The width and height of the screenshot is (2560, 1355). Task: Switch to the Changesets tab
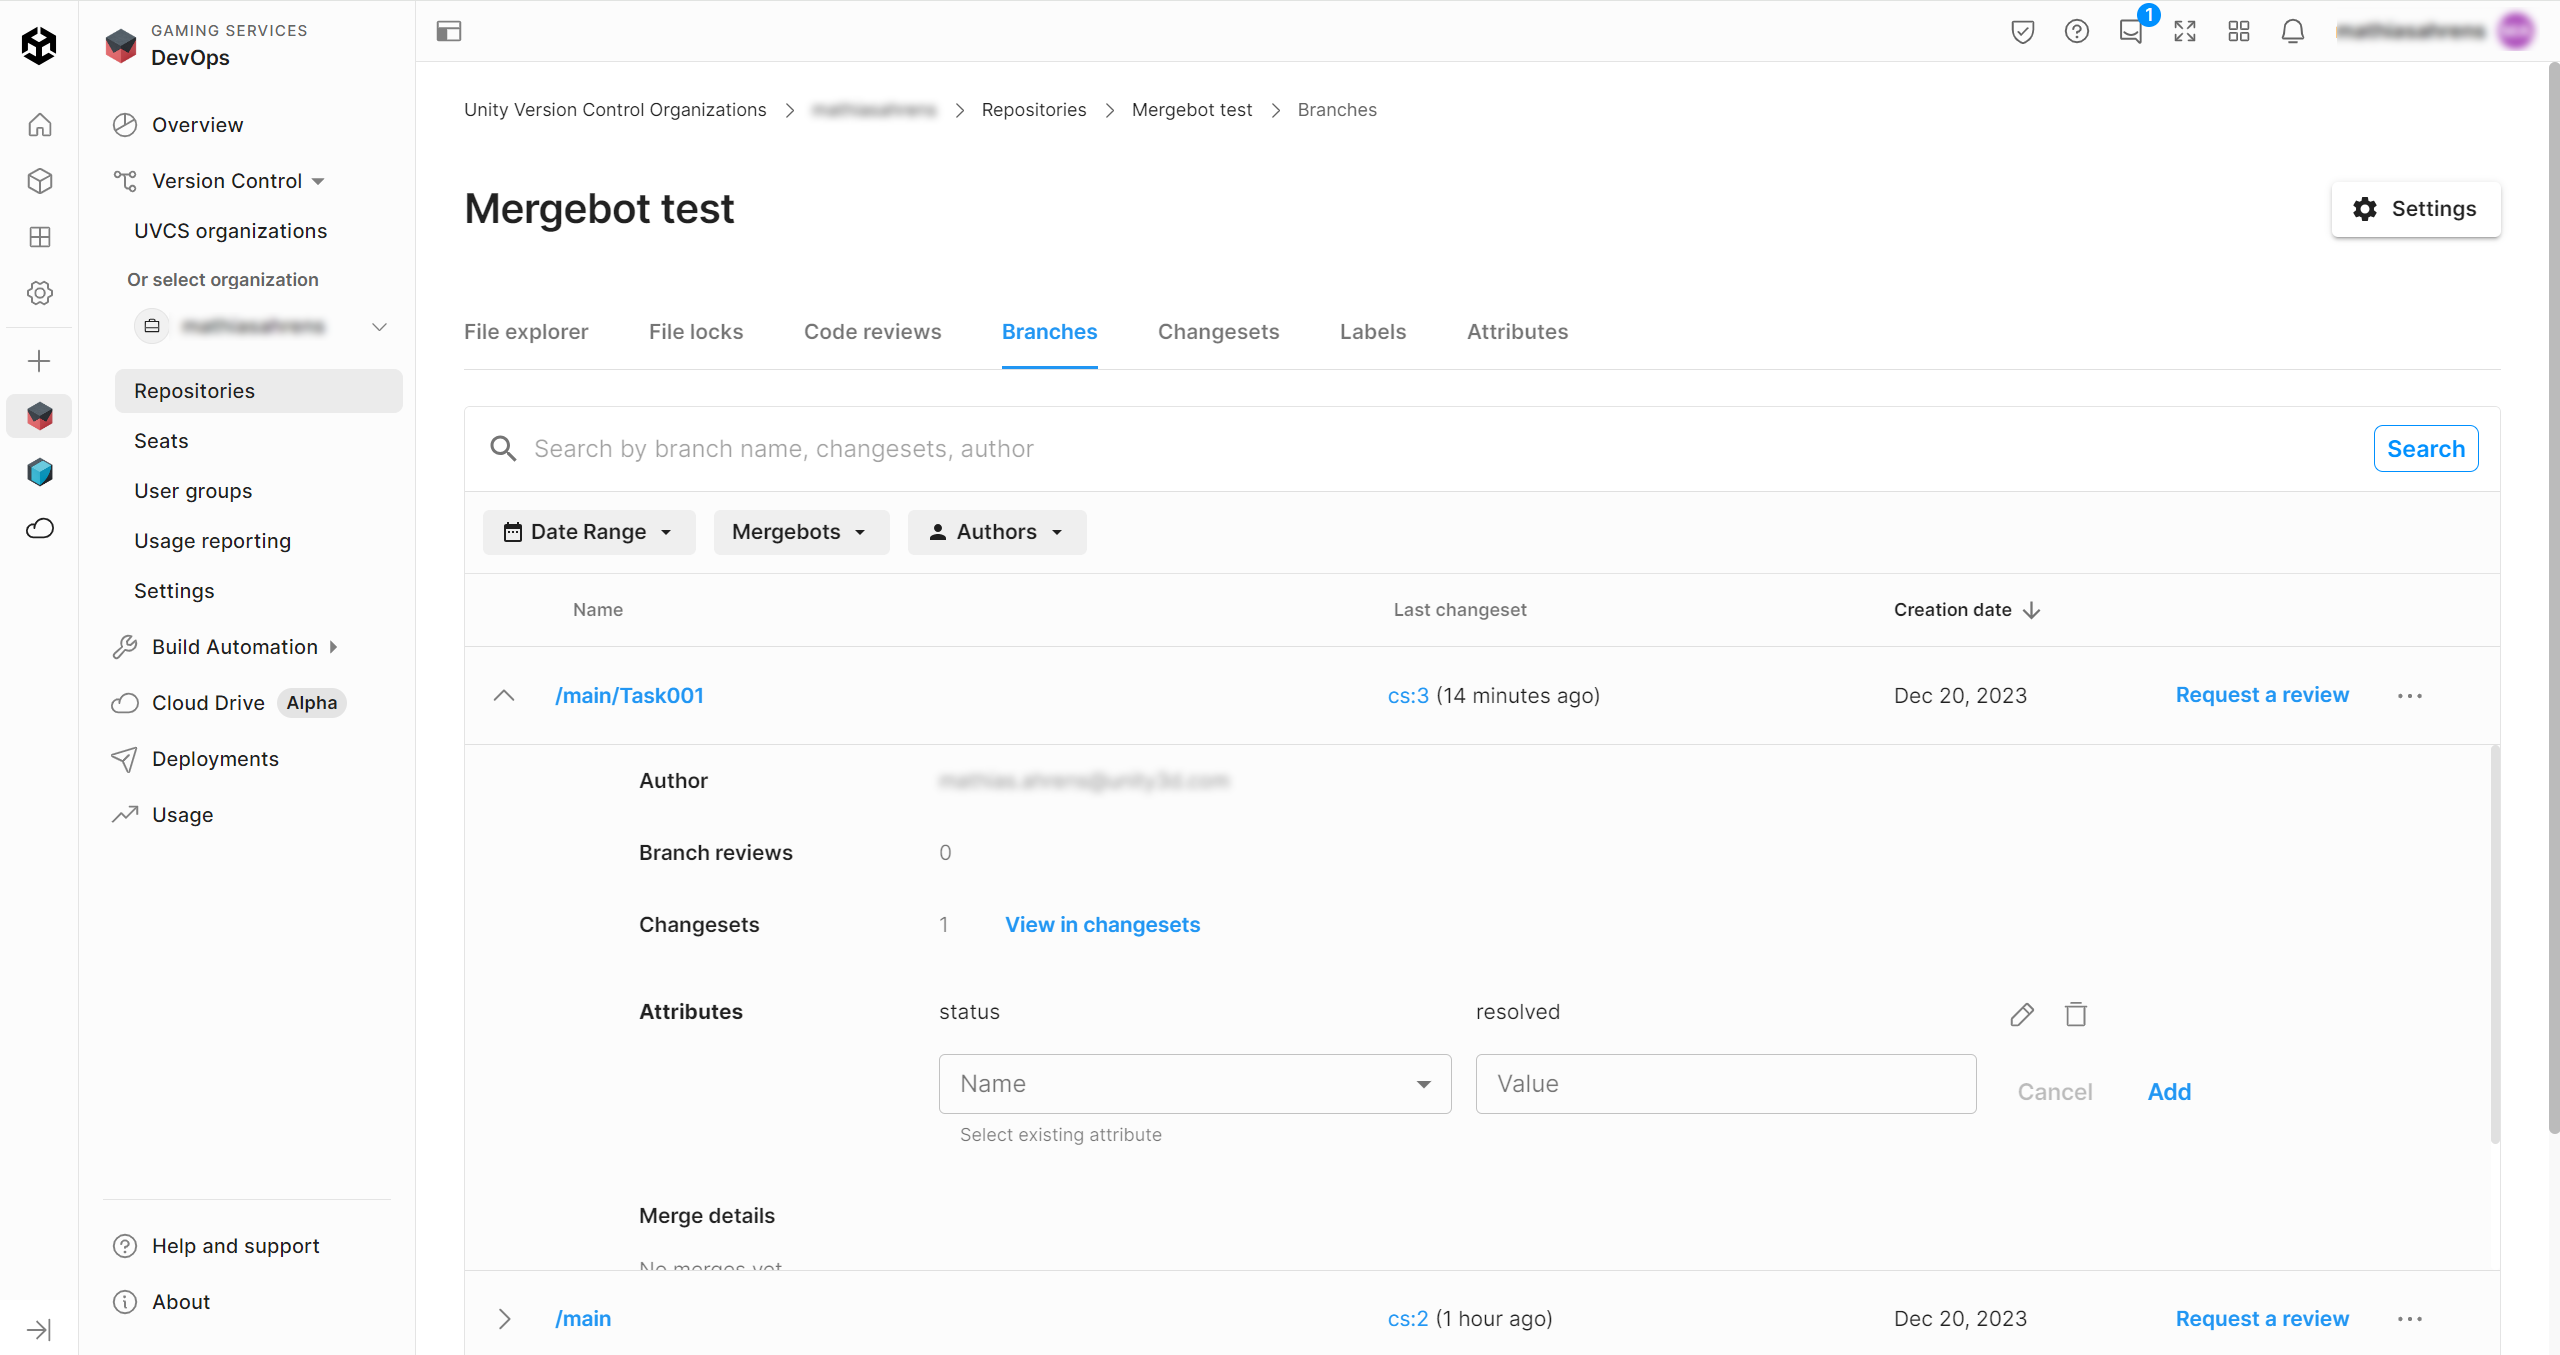[1218, 332]
